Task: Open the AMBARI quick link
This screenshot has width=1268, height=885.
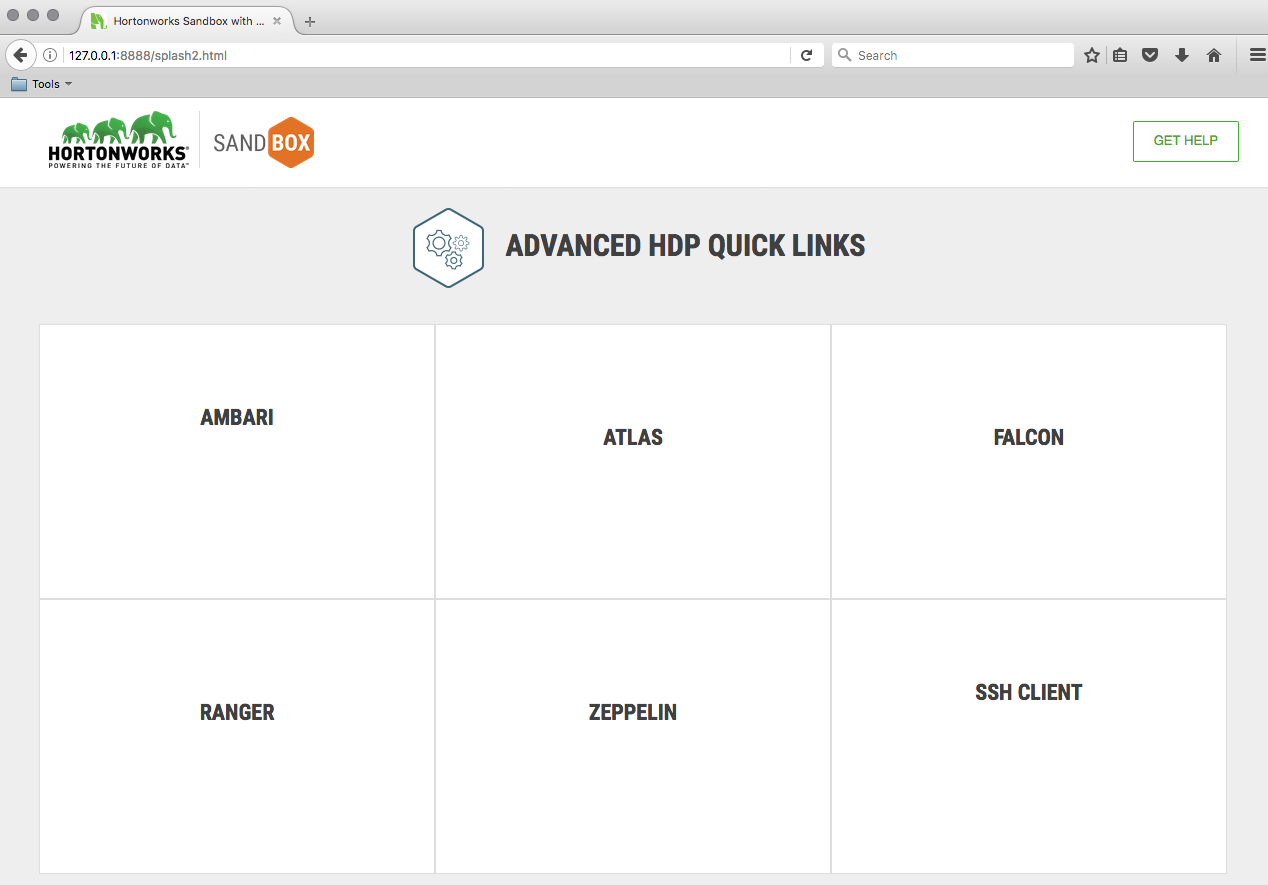Action: pyautogui.click(x=236, y=417)
